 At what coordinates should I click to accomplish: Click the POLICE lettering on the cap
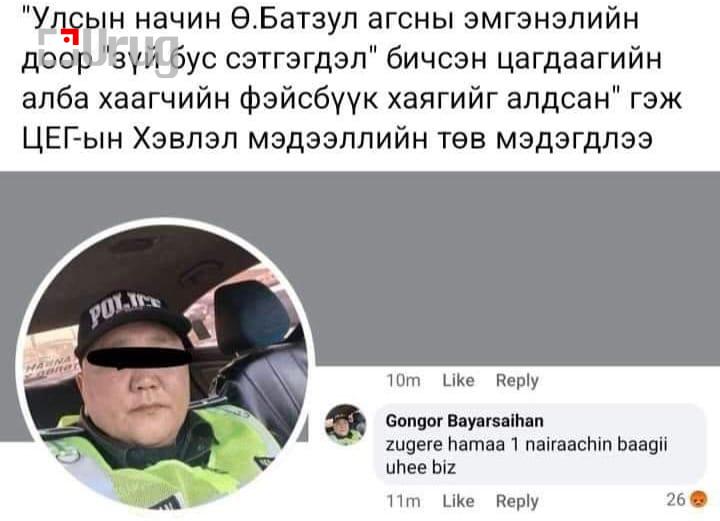pos(124,308)
